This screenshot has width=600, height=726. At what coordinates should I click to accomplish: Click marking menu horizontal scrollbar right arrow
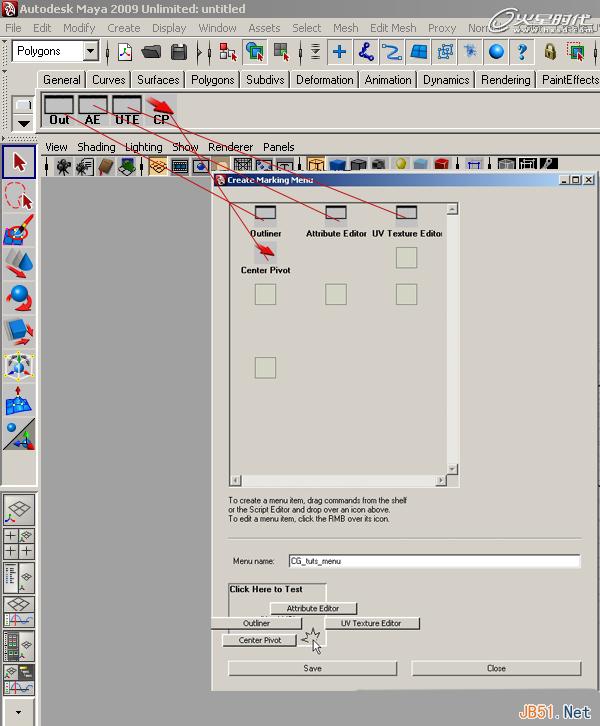click(440, 481)
